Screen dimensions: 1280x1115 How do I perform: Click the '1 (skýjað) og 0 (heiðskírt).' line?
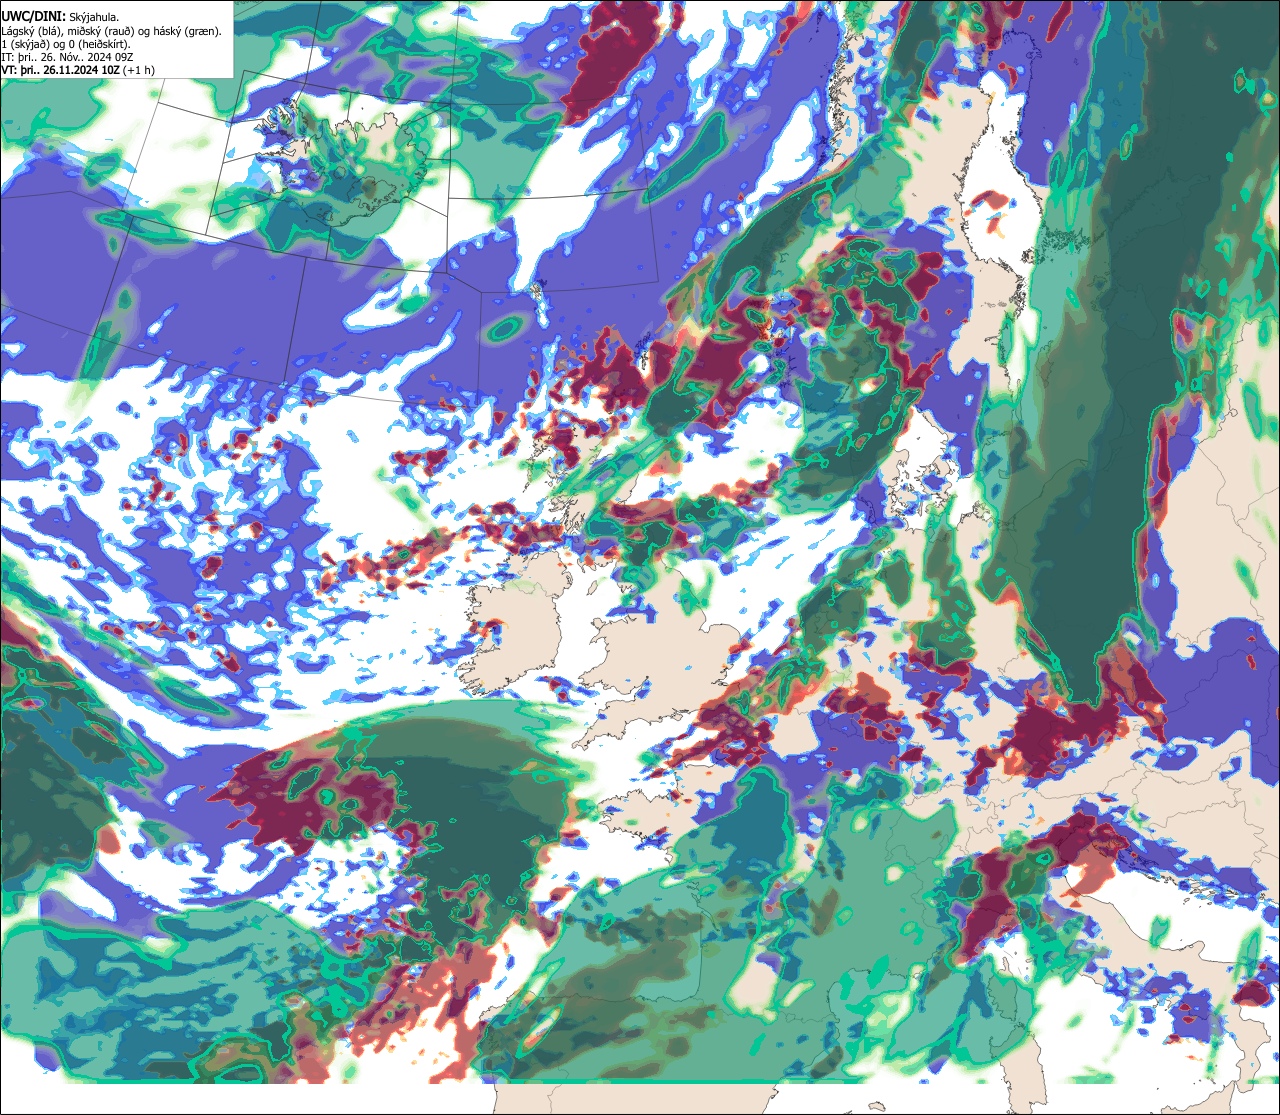(x=66, y=44)
